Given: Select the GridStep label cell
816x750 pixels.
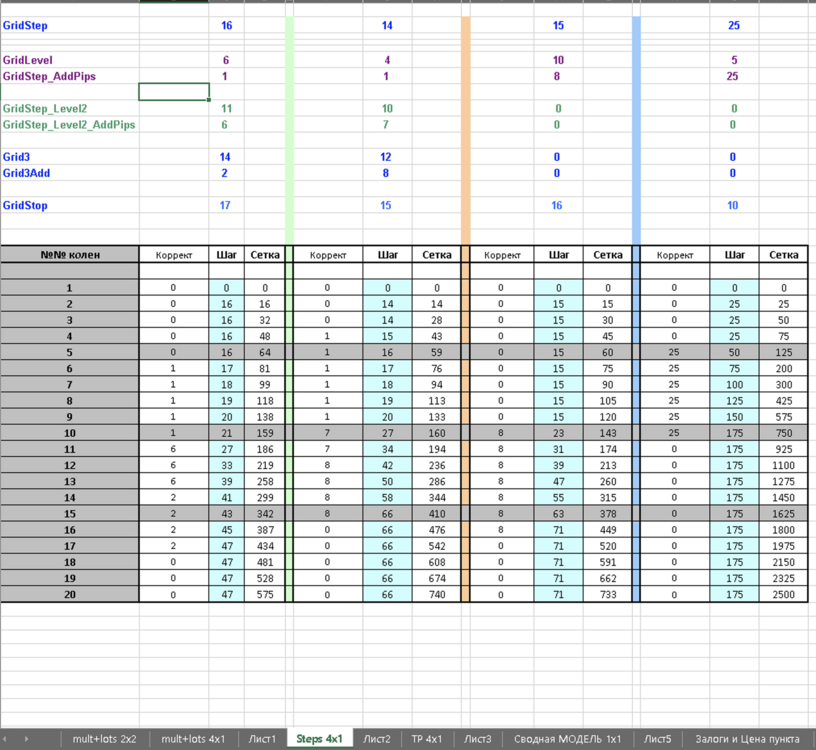Looking at the screenshot, I should point(70,26).
